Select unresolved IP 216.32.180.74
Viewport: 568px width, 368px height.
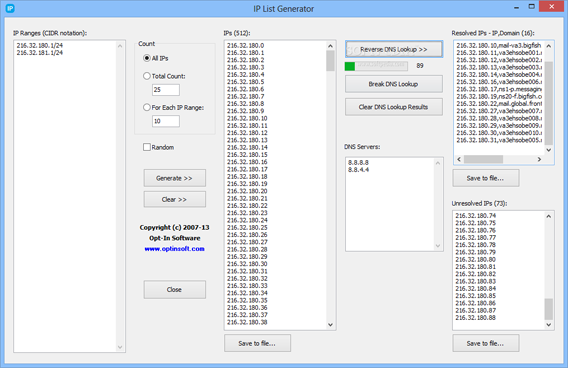[x=476, y=216]
